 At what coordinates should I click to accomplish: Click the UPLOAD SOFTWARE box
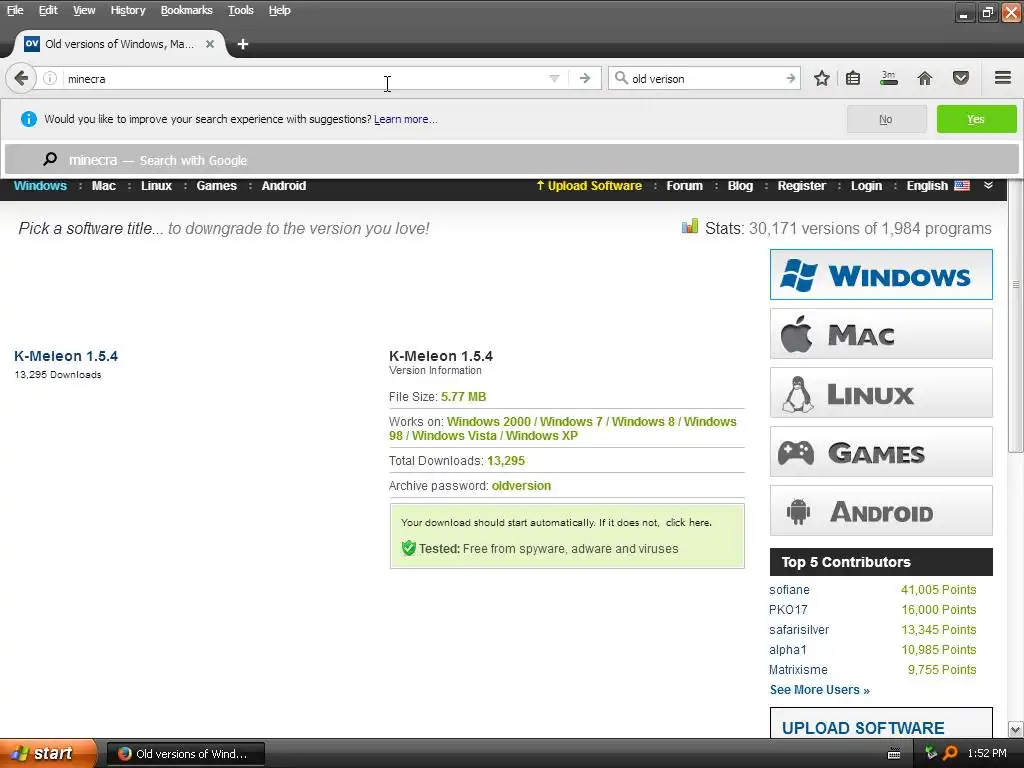point(881,724)
